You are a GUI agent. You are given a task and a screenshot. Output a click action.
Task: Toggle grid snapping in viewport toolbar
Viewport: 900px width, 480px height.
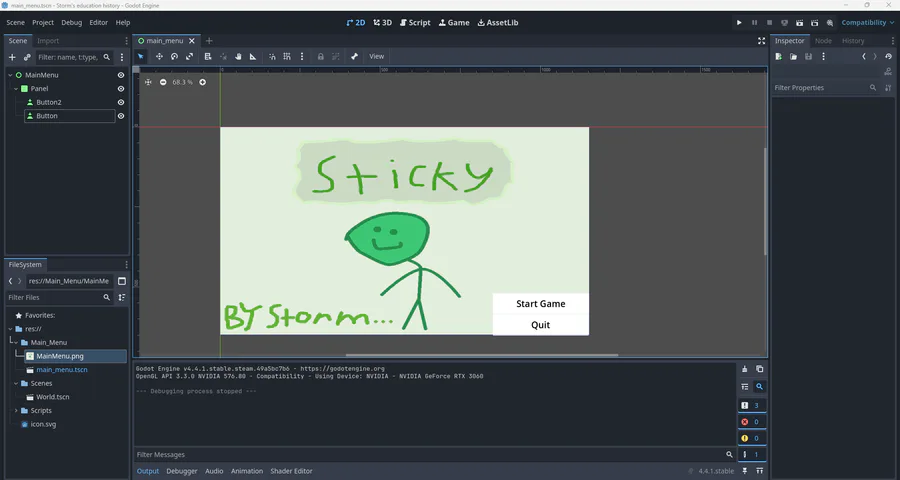click(287, 56)
